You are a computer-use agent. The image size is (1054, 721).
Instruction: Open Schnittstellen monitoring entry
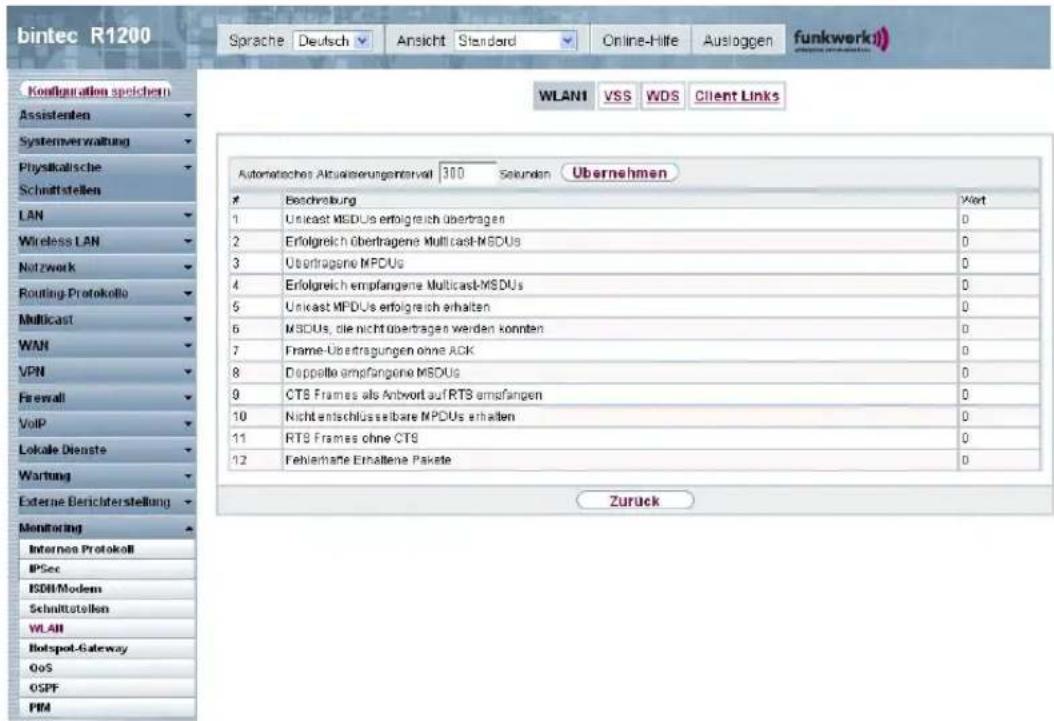pos(108,608)
